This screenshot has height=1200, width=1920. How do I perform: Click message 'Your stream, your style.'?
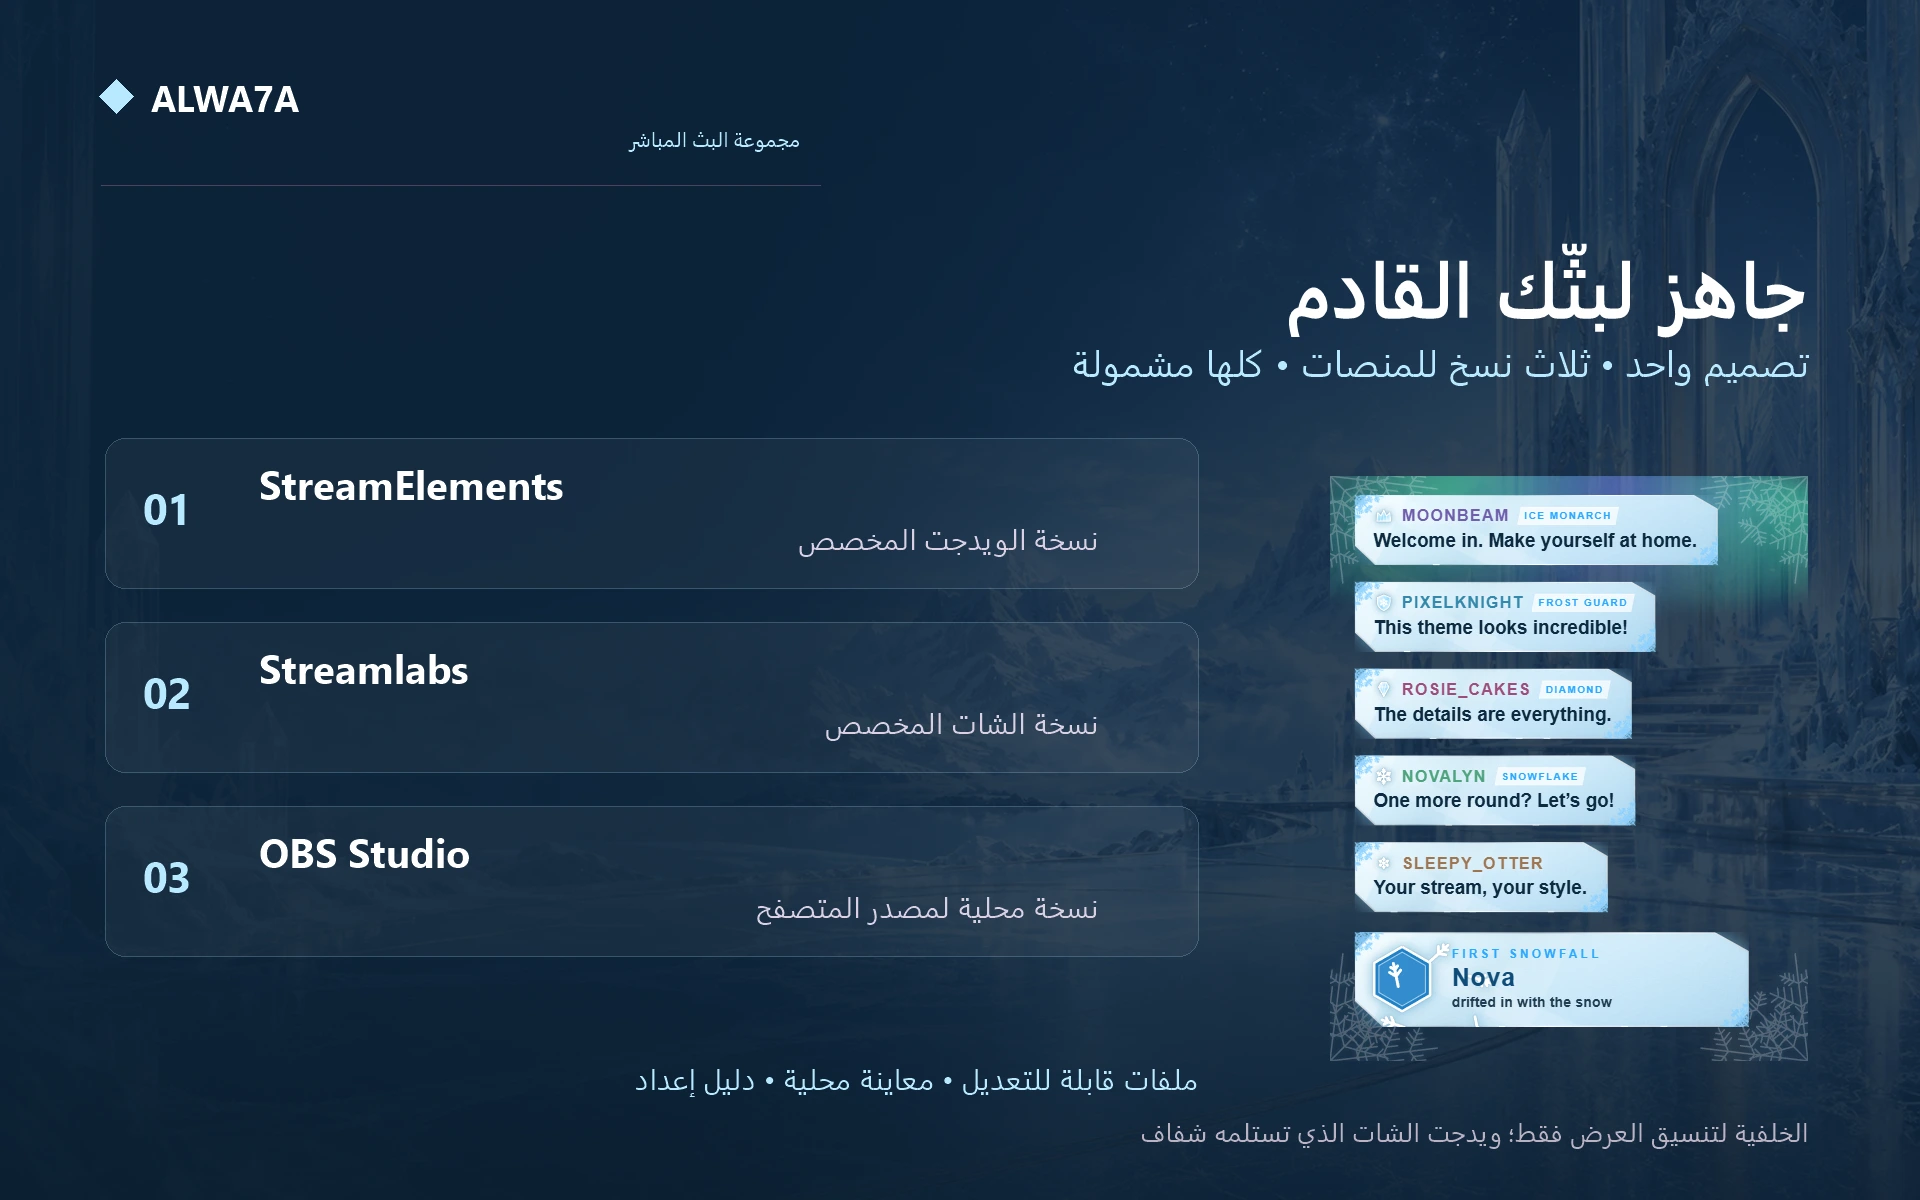coord(1480,888)
